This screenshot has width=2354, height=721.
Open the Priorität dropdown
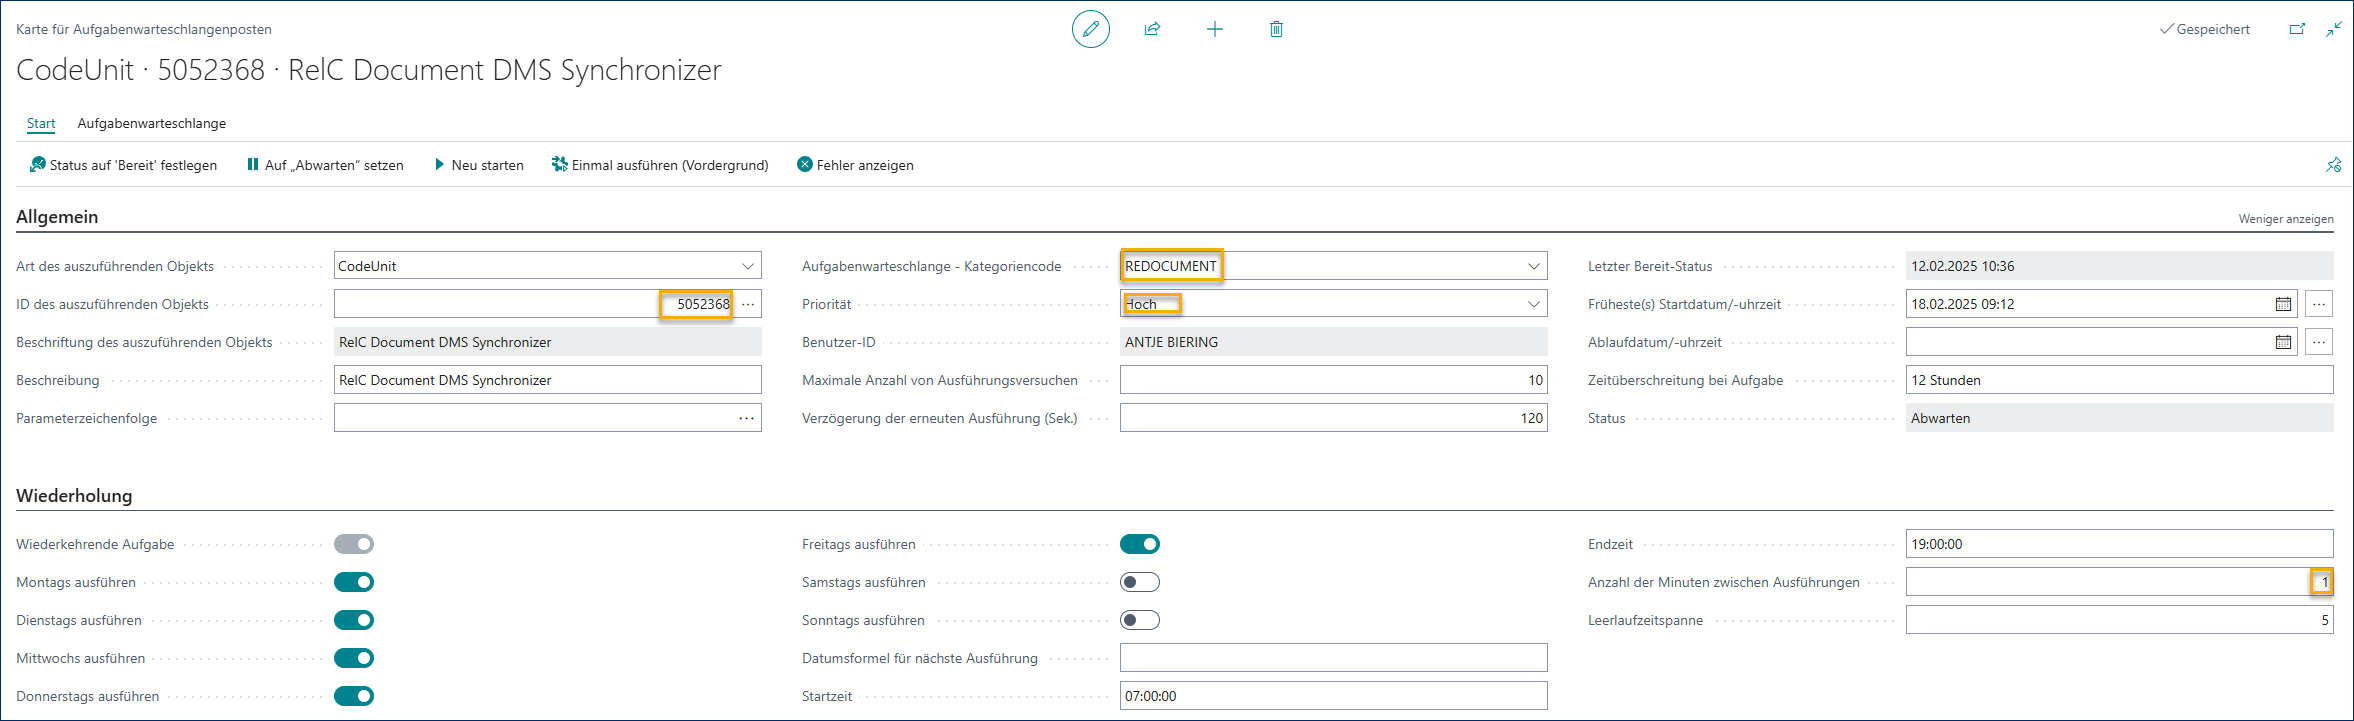1533,304
